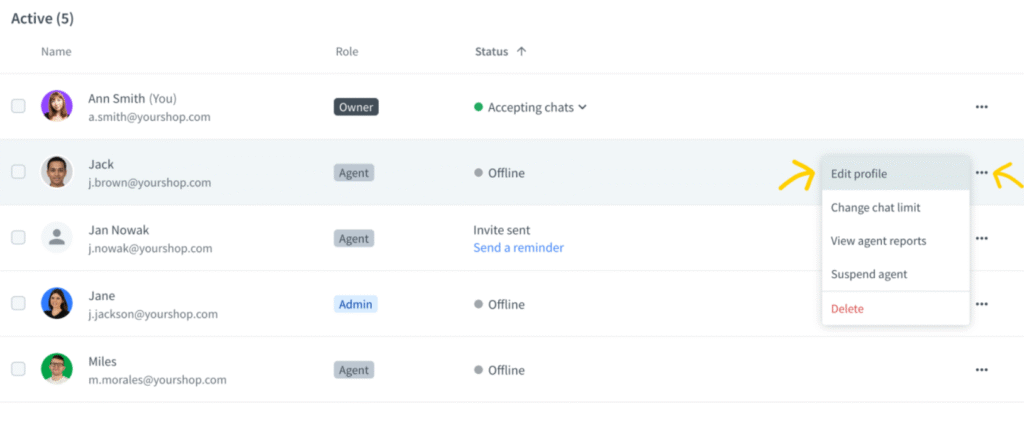The width and height of the screenshot is (1024, 448).
Task: Click Suspend agent in context menu
Action: (x=869, y=274)
